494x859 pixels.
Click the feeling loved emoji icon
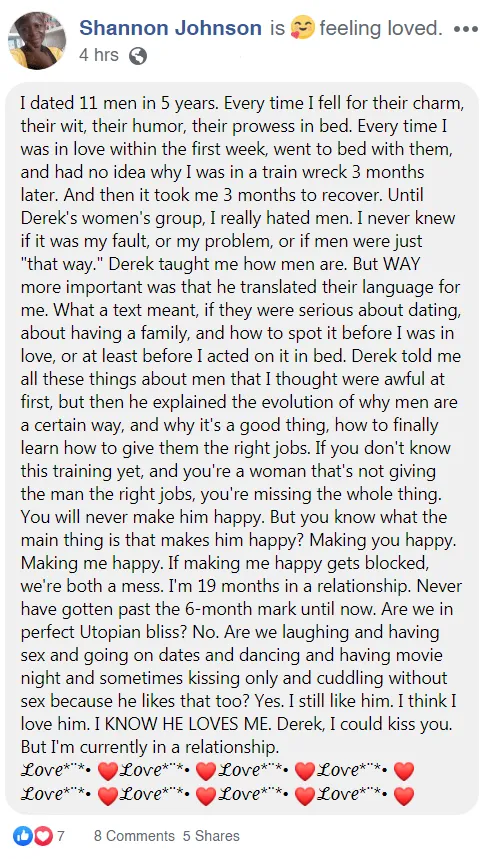[x=302, y=27]
